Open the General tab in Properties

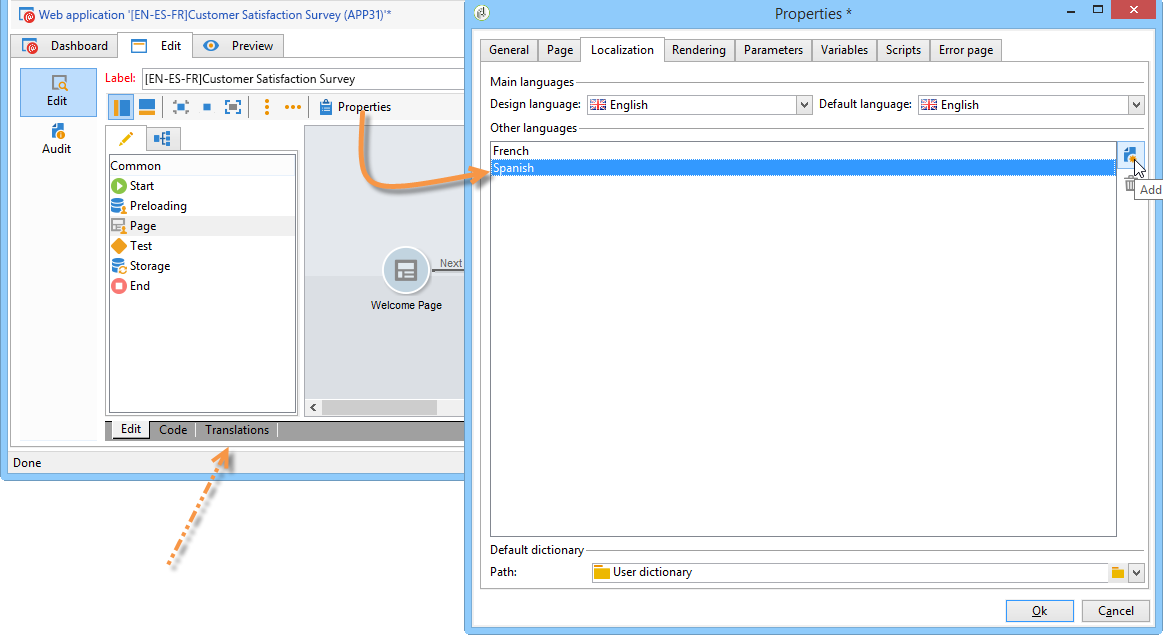tap(509, 50)
